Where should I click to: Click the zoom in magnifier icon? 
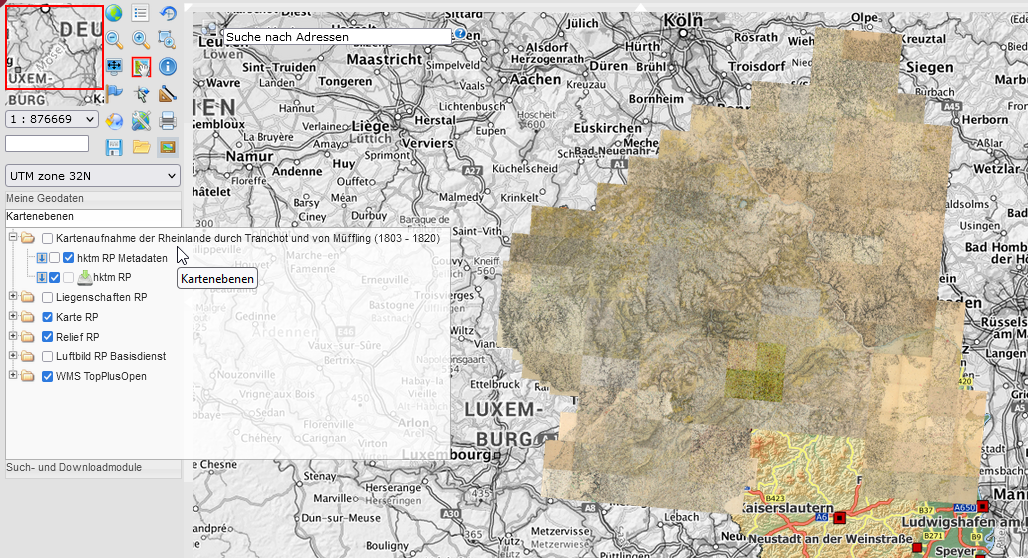[x=141, y=40]
